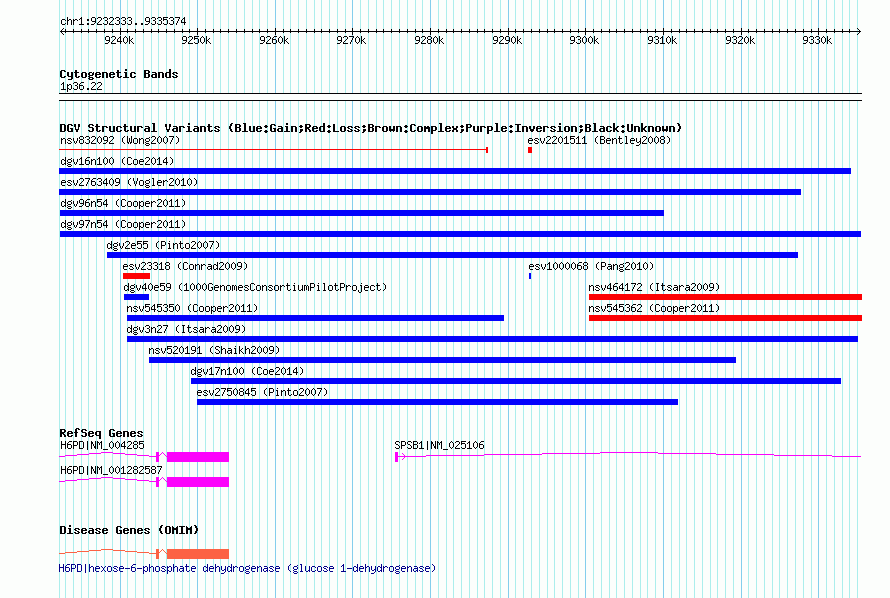Click the H6PD NM_004285 magenta exon block

pos(198,457)
